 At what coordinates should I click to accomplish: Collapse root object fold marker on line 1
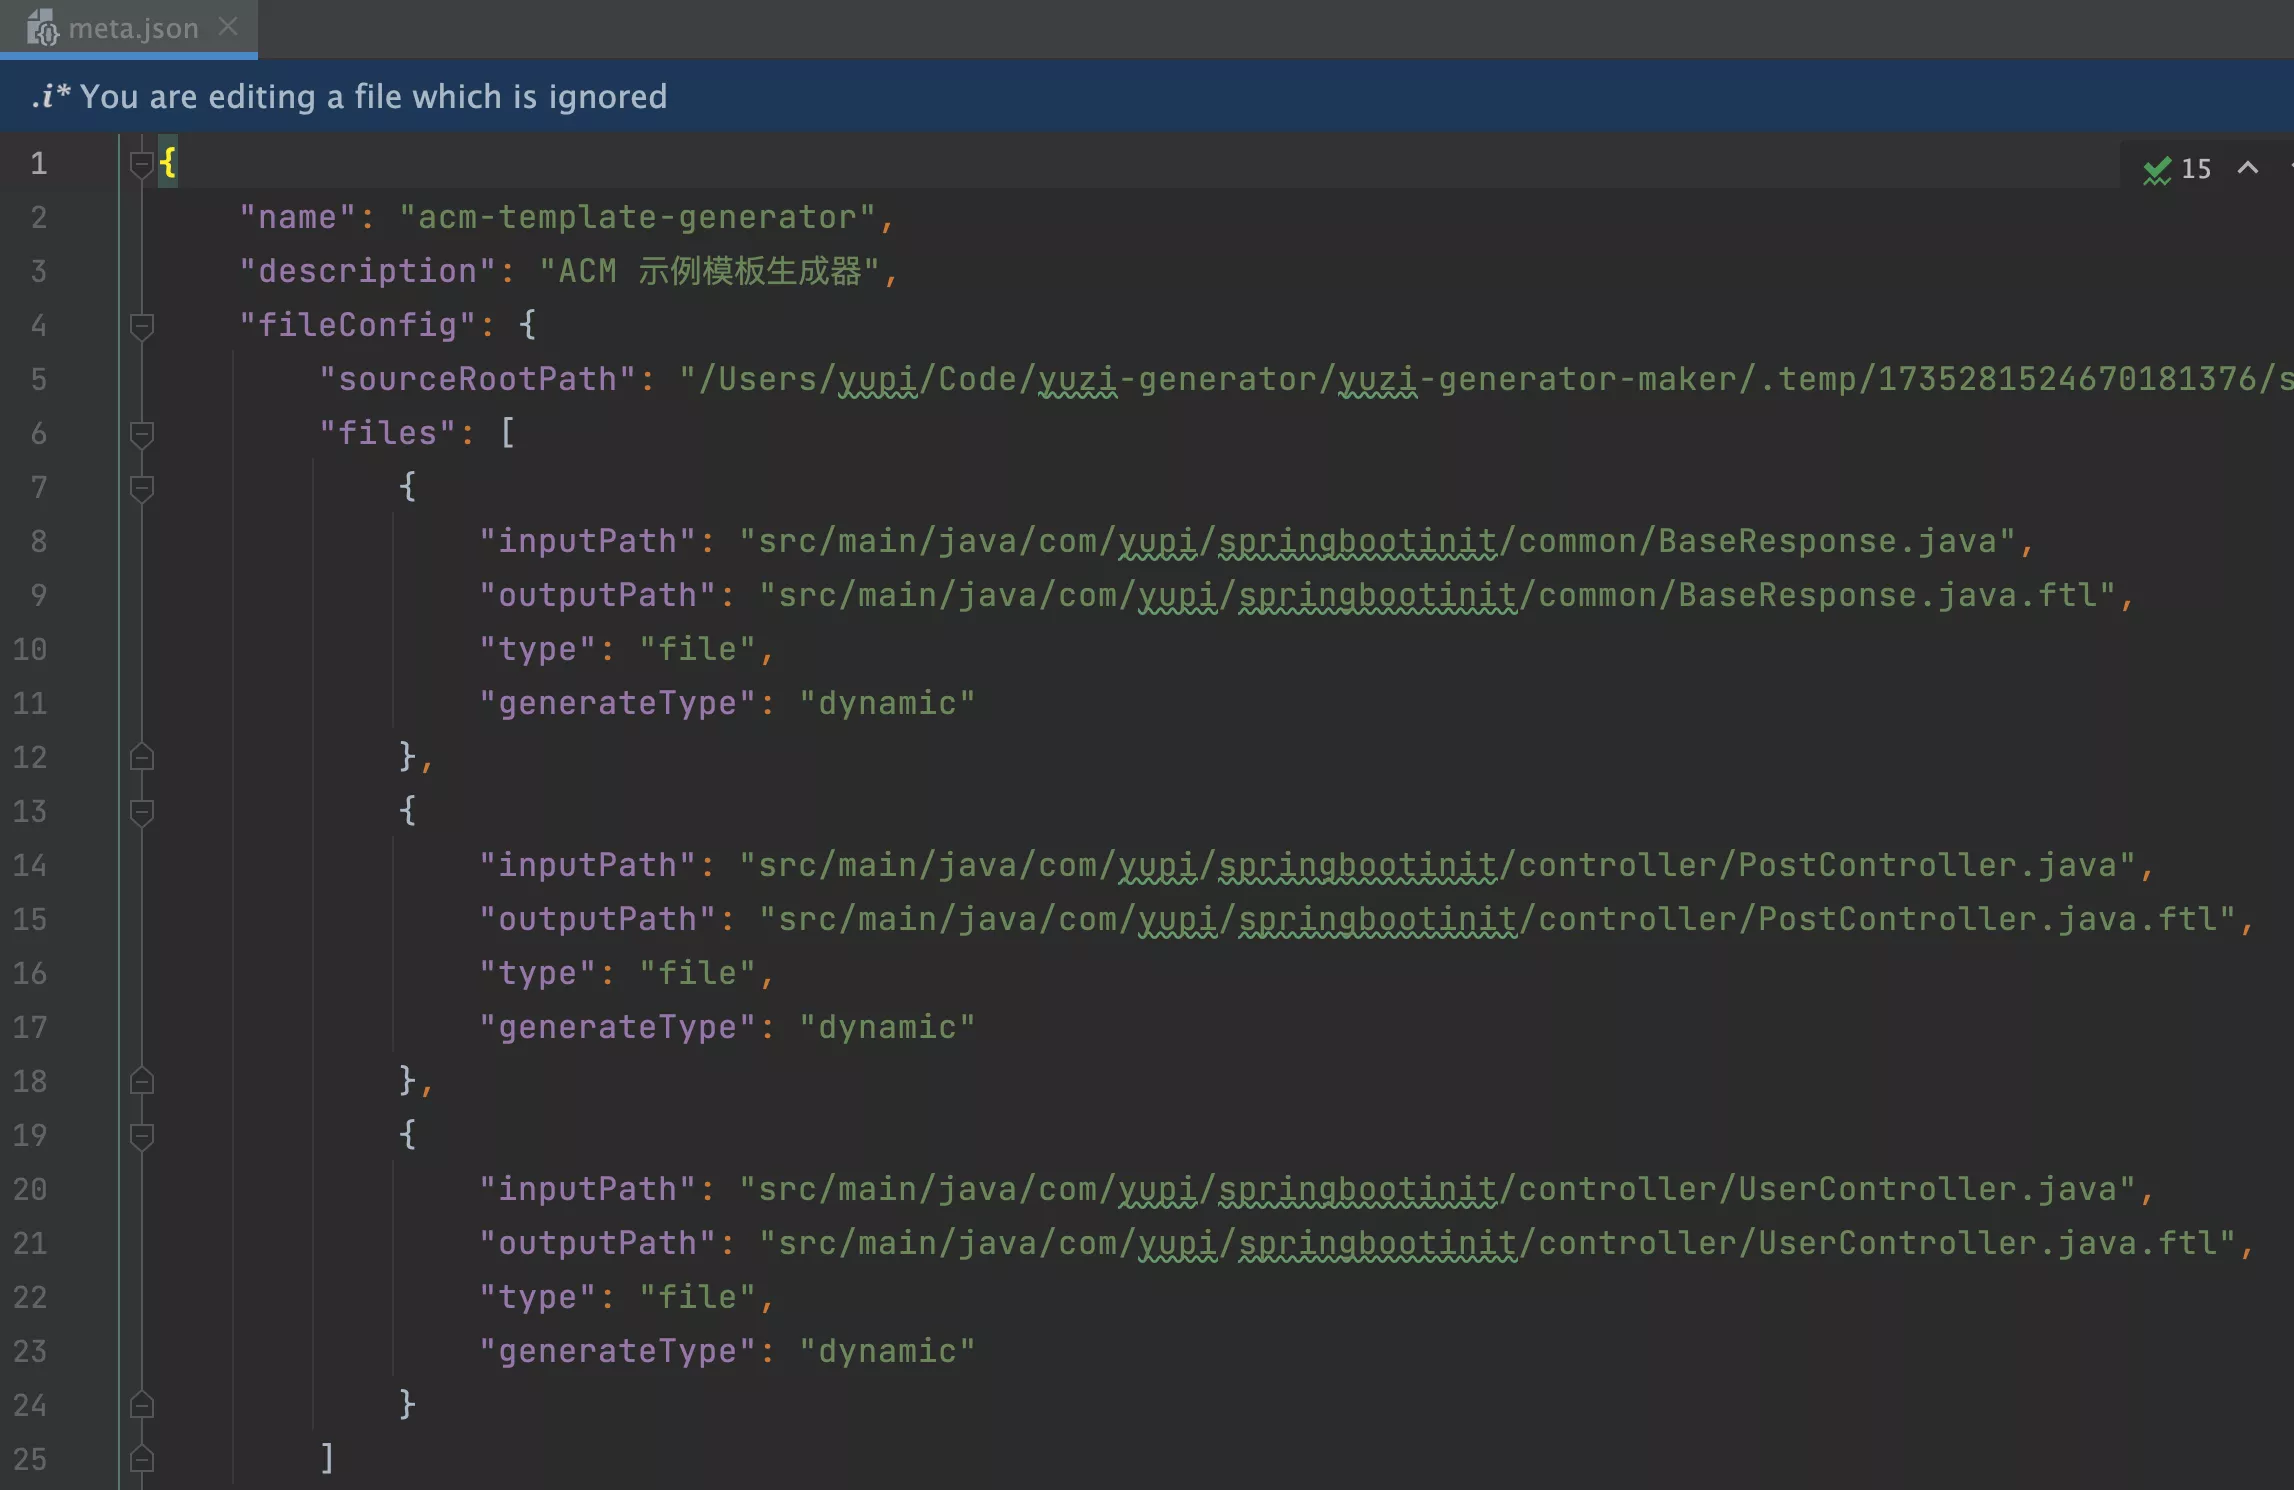pos(142,163)
